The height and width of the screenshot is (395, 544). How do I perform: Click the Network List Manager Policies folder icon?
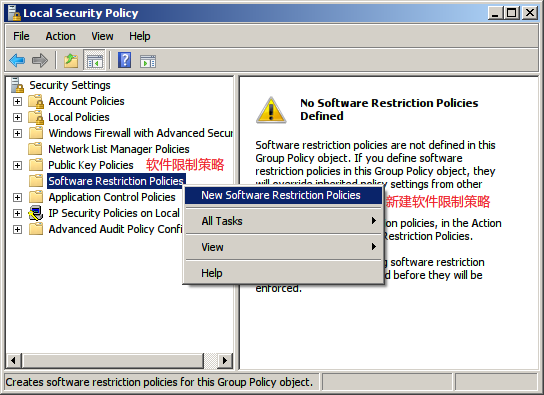pos(36,149)
